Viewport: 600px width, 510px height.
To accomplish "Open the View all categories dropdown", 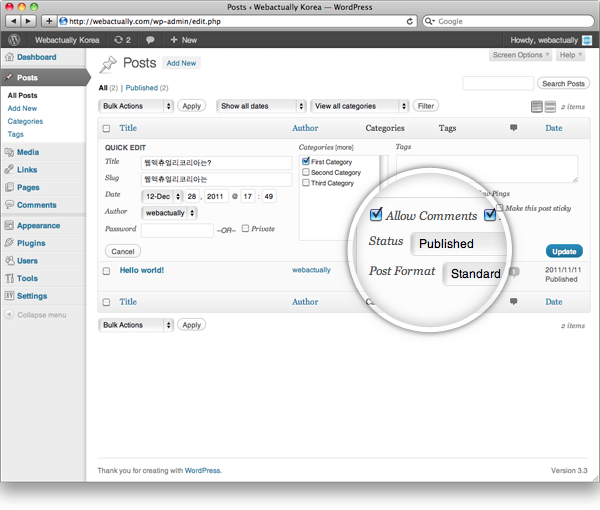I will pos(360,106).
